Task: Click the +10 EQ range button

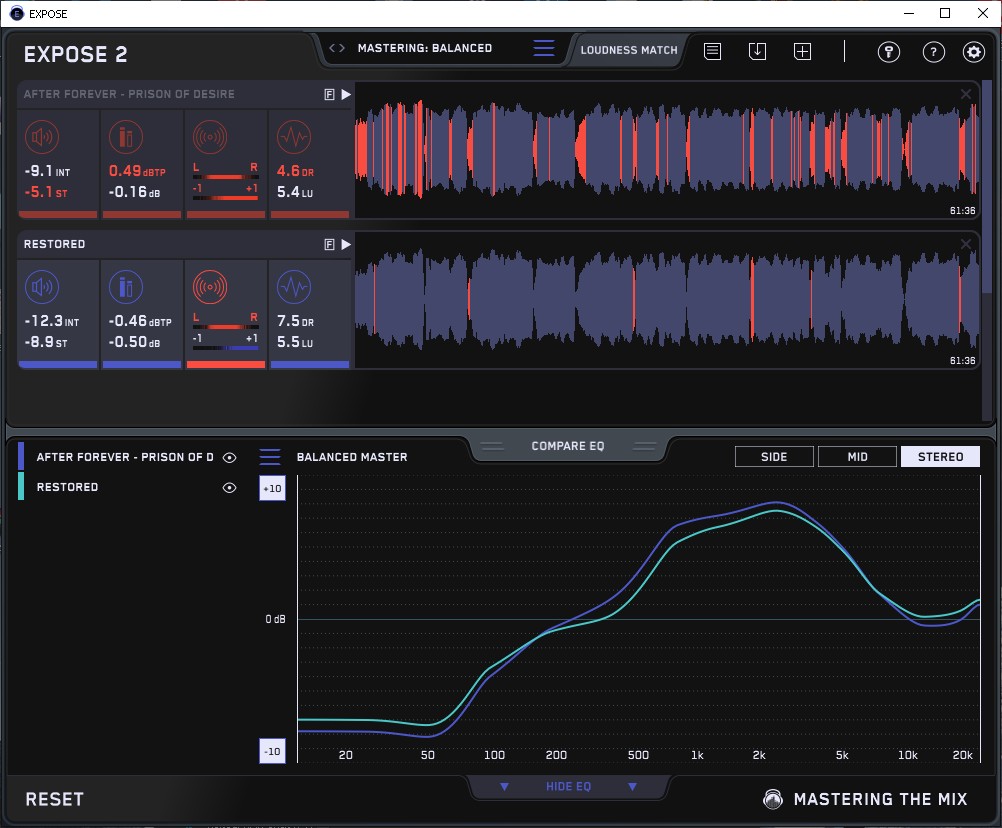Action: (x=272, y=487)
